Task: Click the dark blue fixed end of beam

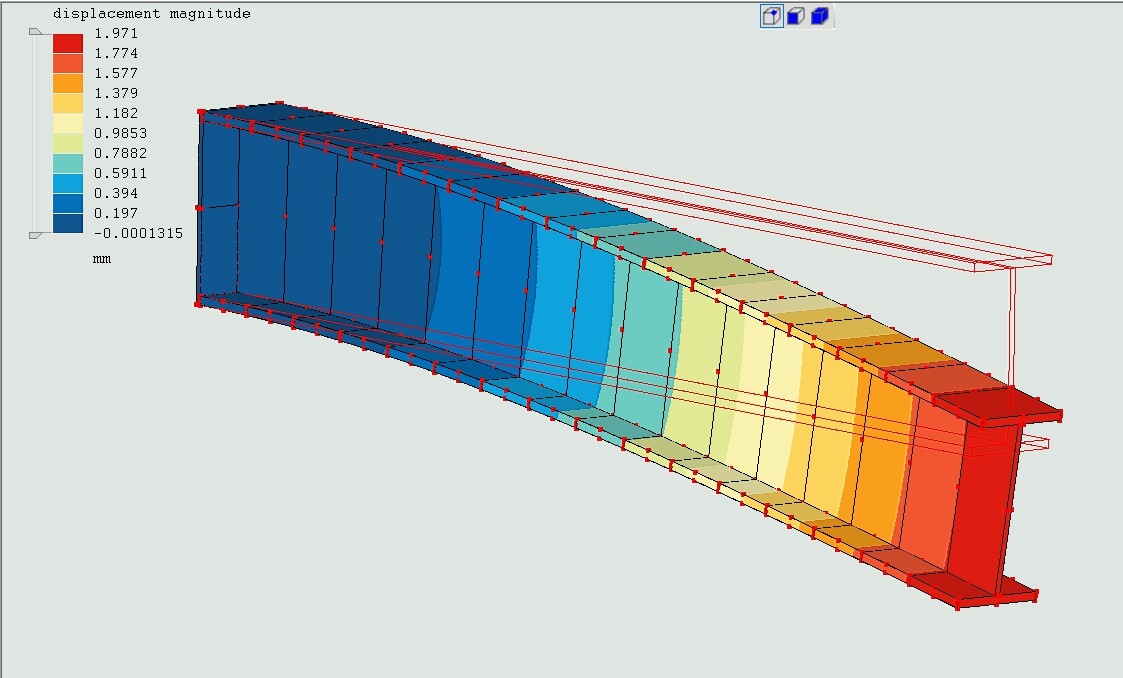Action: pyautogui.click(x=218, y=208)
